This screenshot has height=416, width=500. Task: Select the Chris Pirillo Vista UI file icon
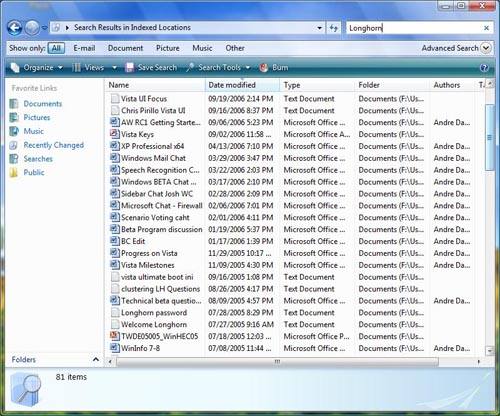click(115, 110)
